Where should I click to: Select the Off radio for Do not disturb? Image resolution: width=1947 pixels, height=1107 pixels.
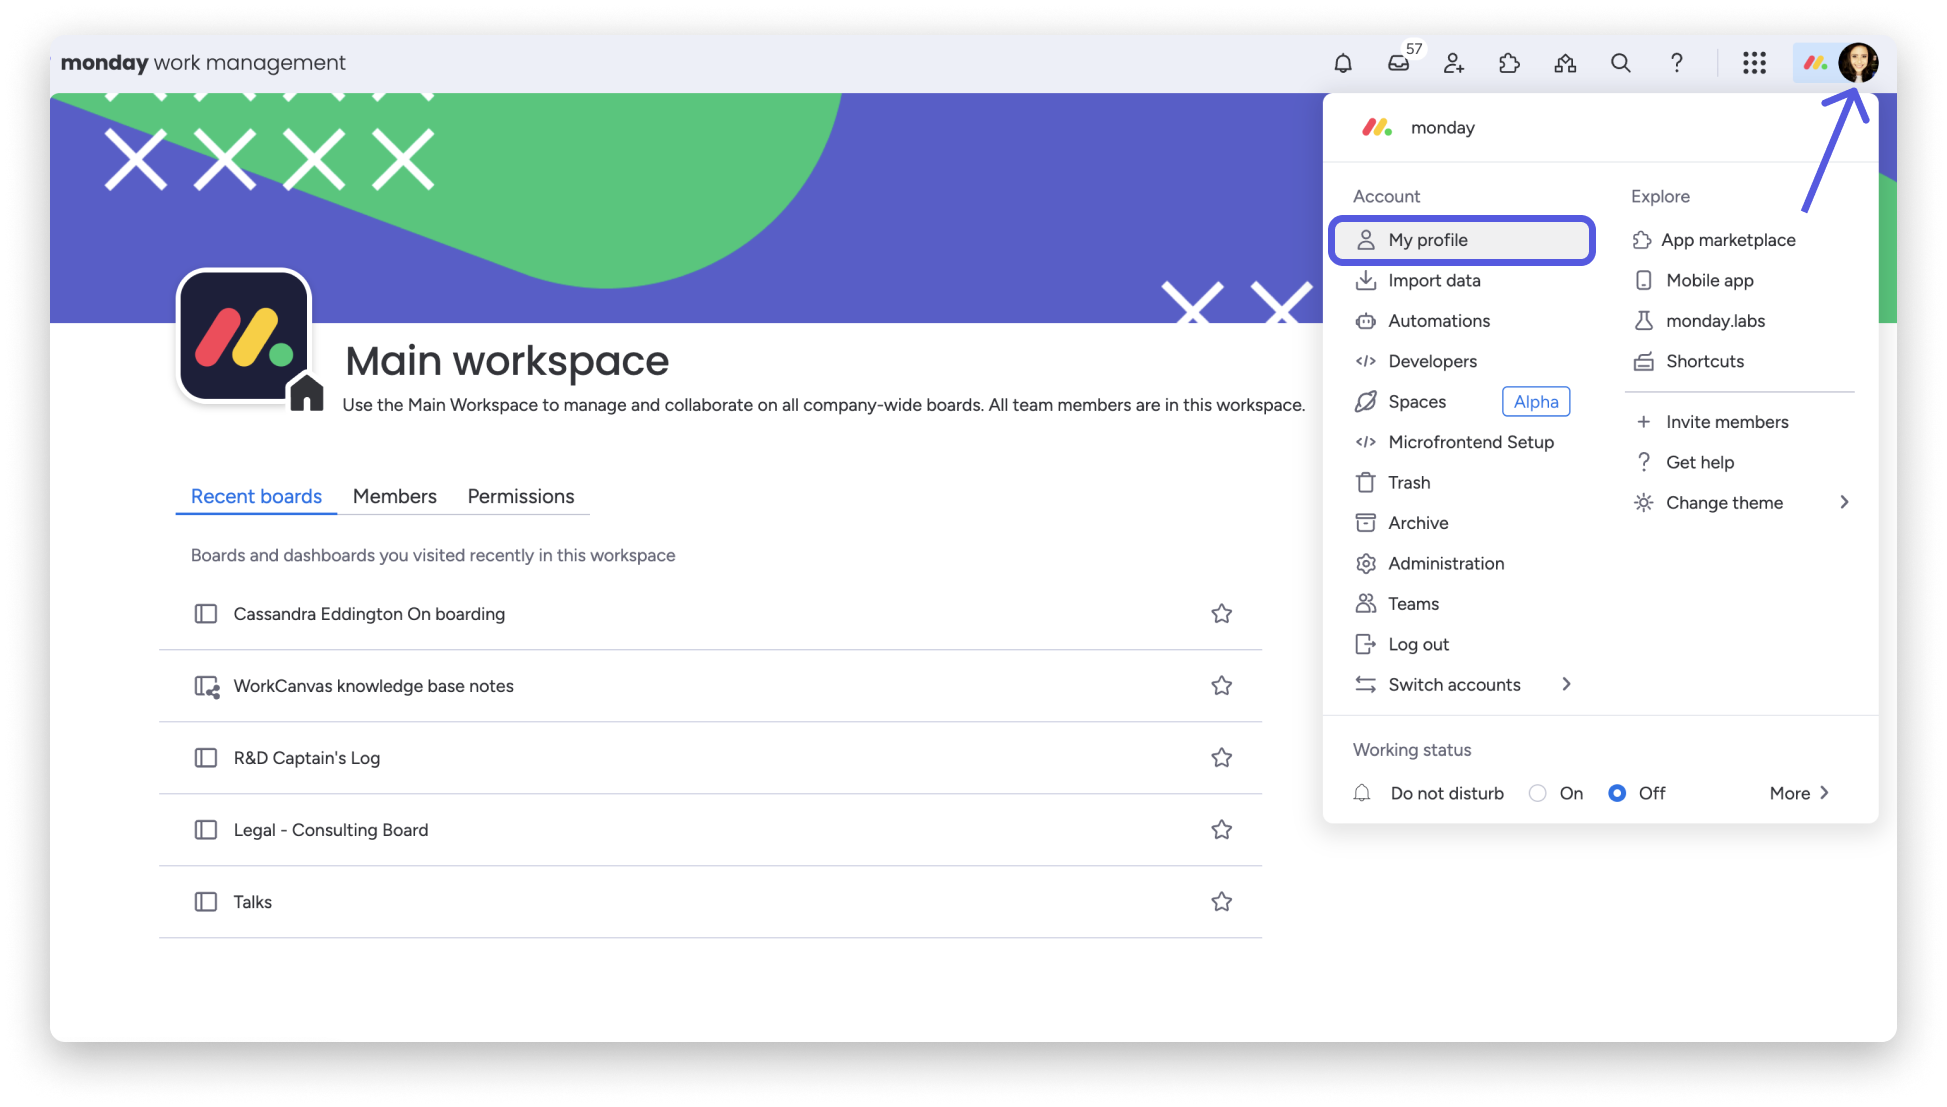1617,793
